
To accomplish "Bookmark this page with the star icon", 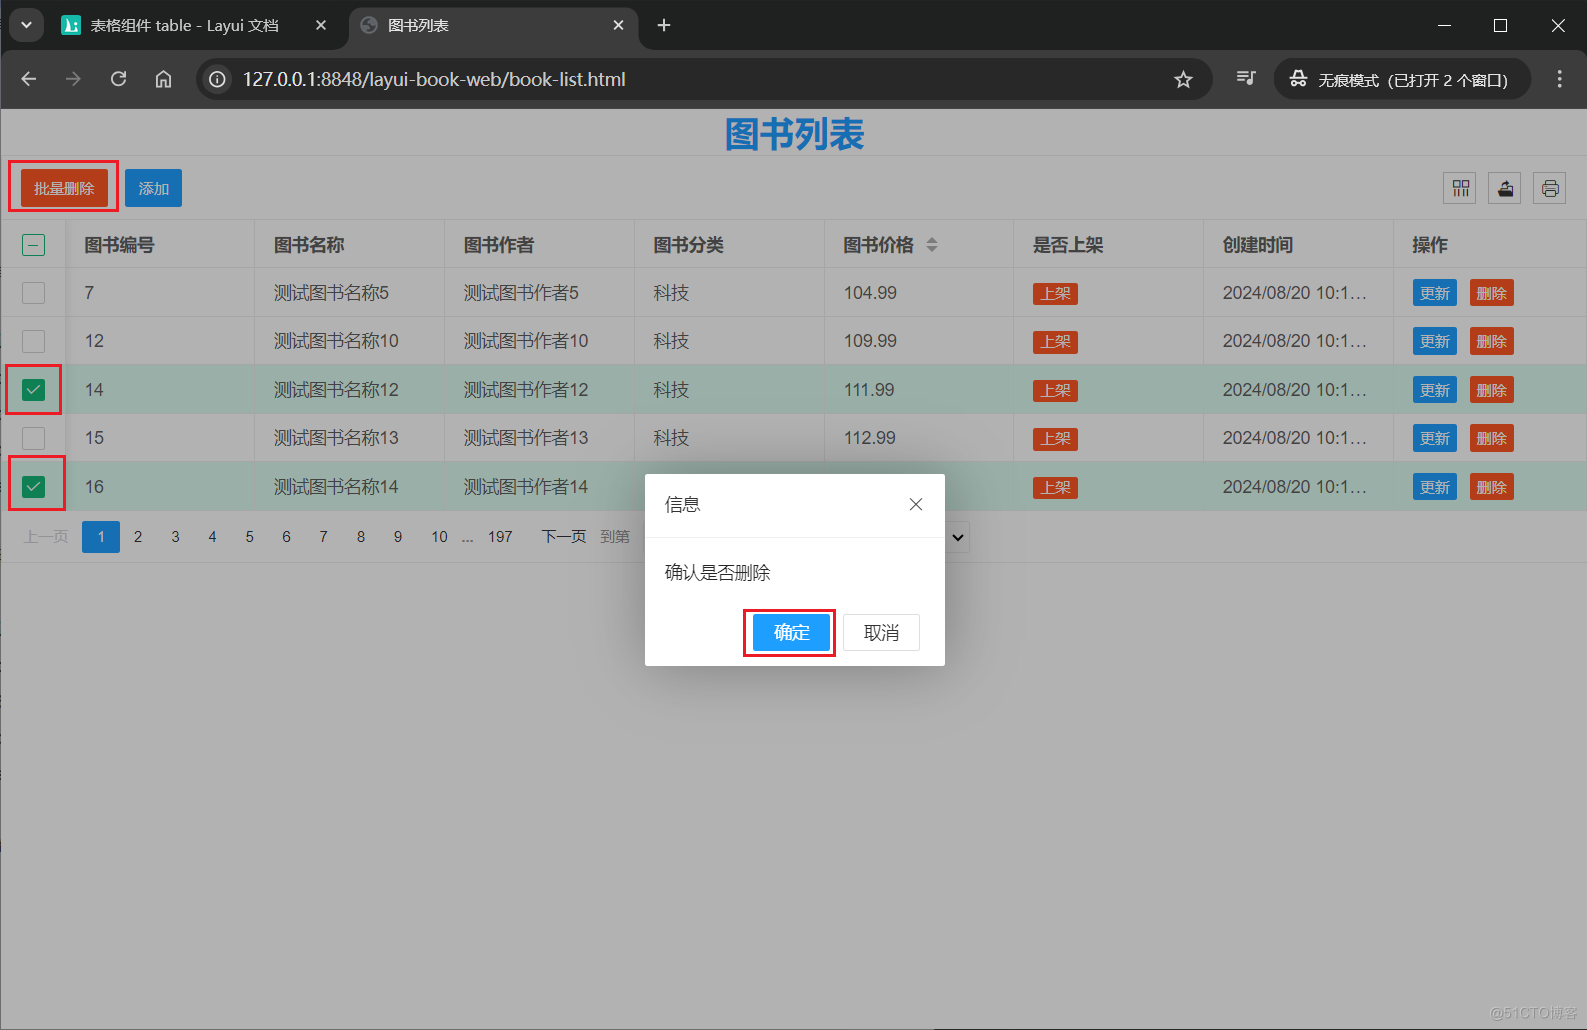I will pos(1183,79).
